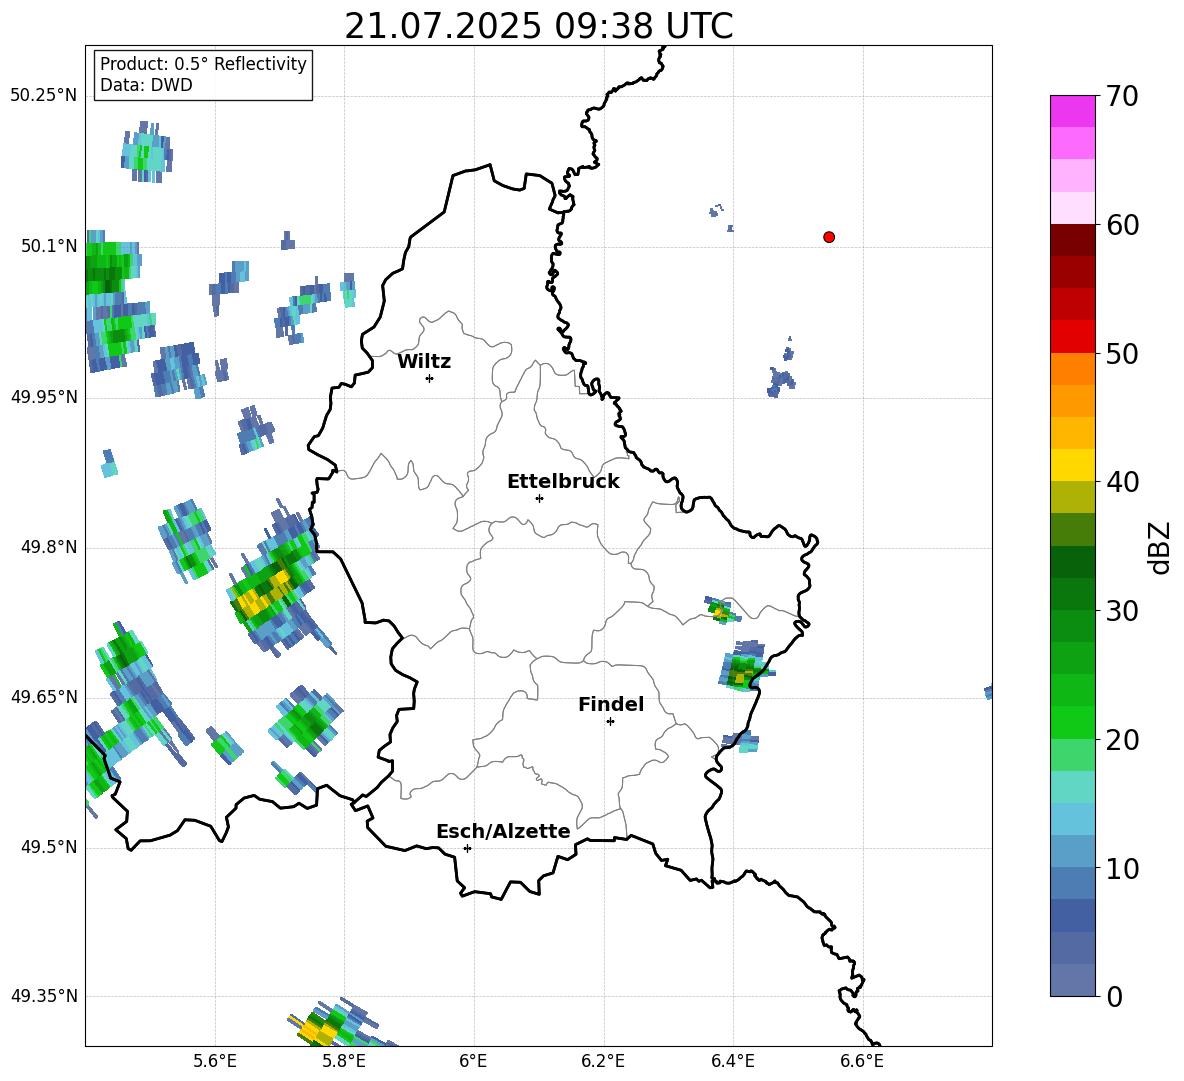
Task: Pick the bright red colorbar swatch above 50
Action: pyautogui.click(x=1072, y=337)
